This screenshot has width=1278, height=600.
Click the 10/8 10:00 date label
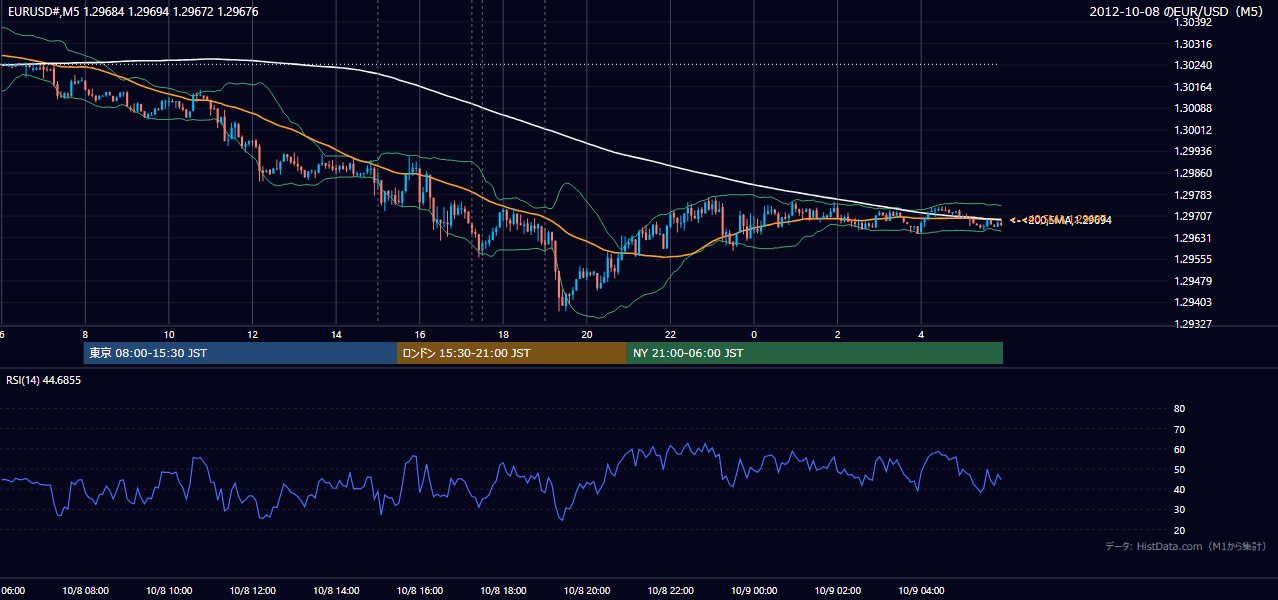[169, 590]
